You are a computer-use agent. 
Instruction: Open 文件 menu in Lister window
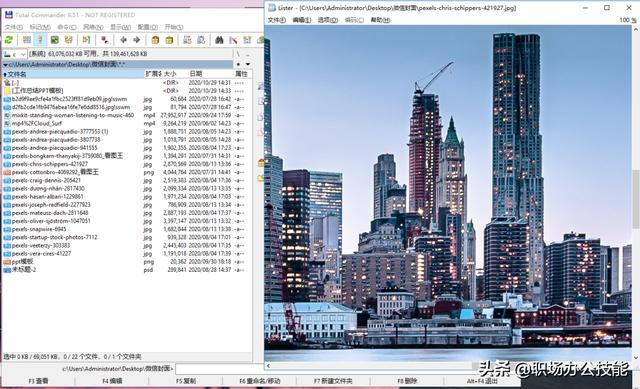point(276,20)
